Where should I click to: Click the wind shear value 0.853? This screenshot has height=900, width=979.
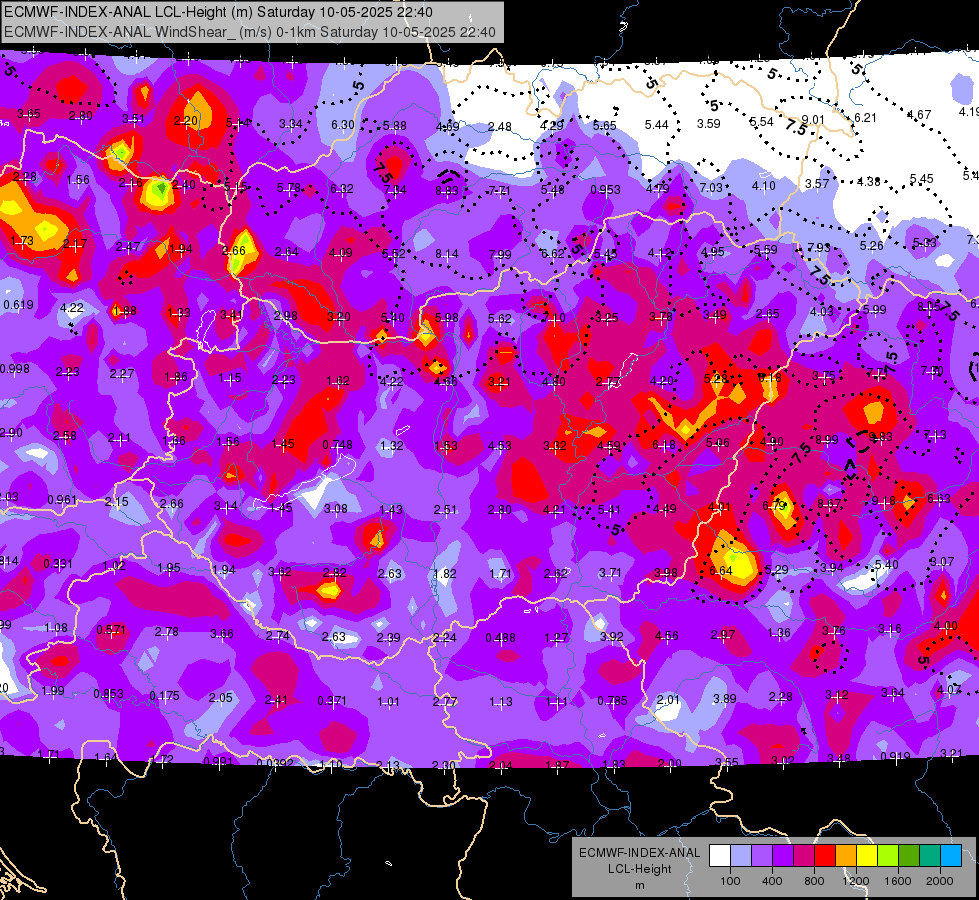108,694
